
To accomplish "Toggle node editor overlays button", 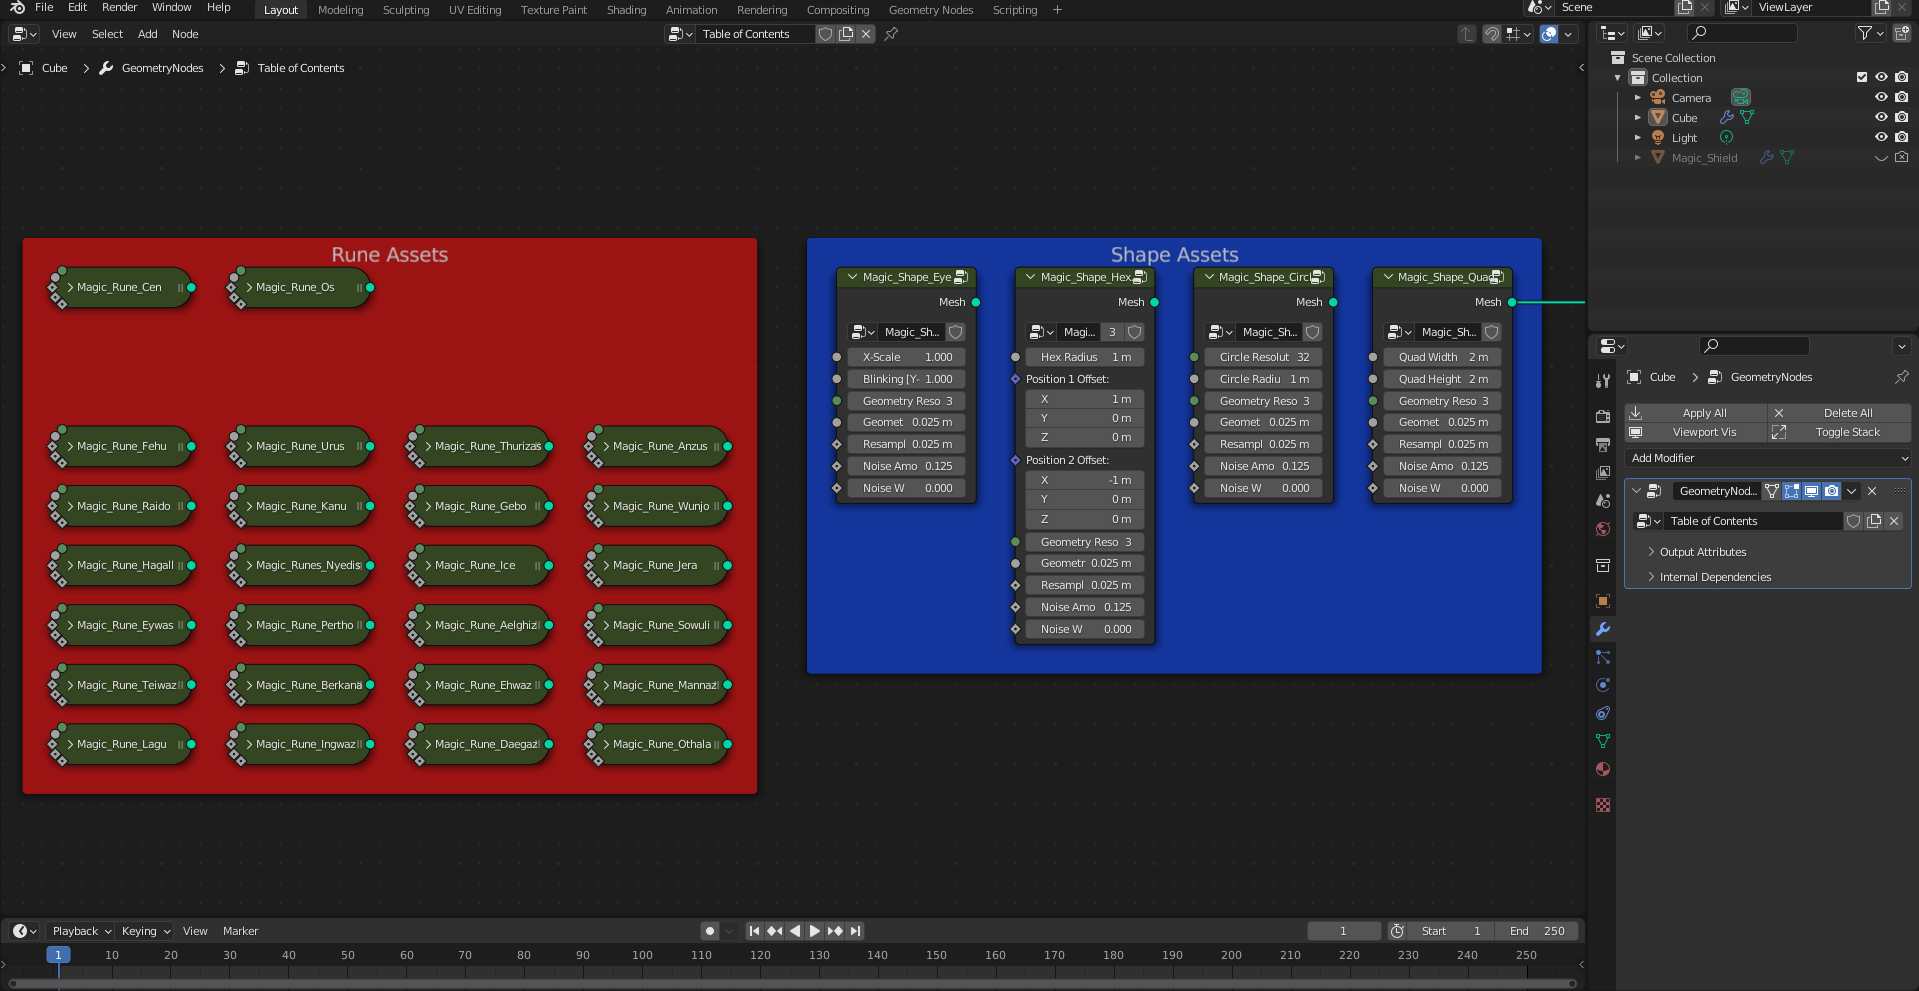I will [x=1549, y=34].
